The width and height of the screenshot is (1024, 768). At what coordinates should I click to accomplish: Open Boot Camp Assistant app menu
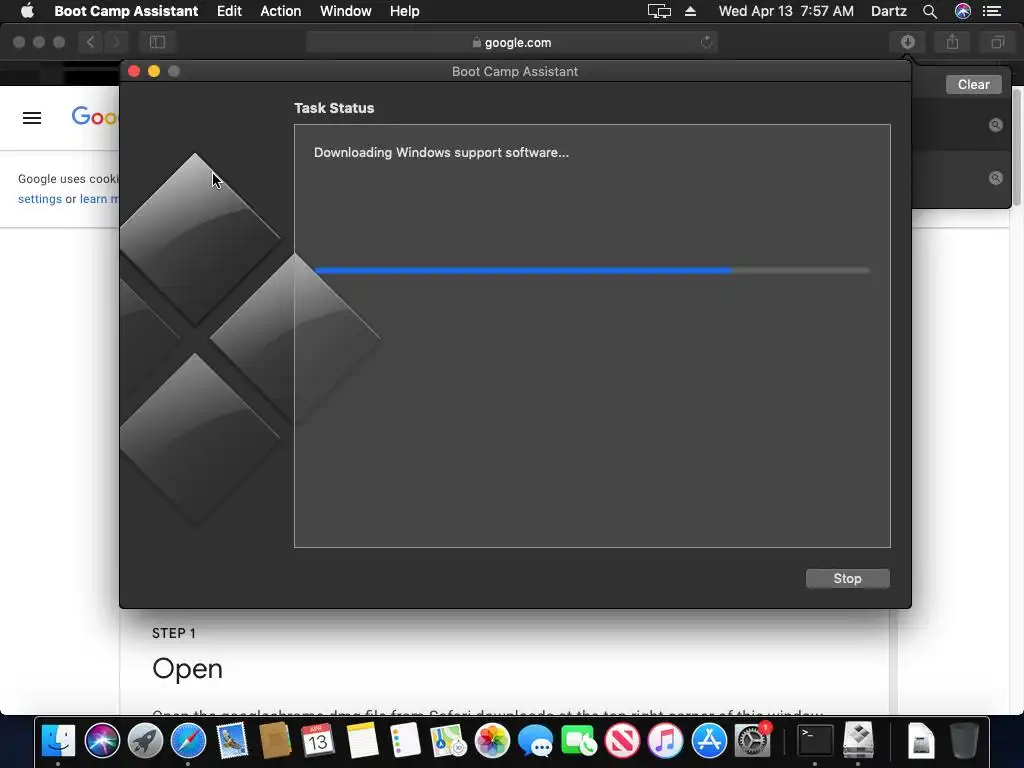click(x=126, y=11)
